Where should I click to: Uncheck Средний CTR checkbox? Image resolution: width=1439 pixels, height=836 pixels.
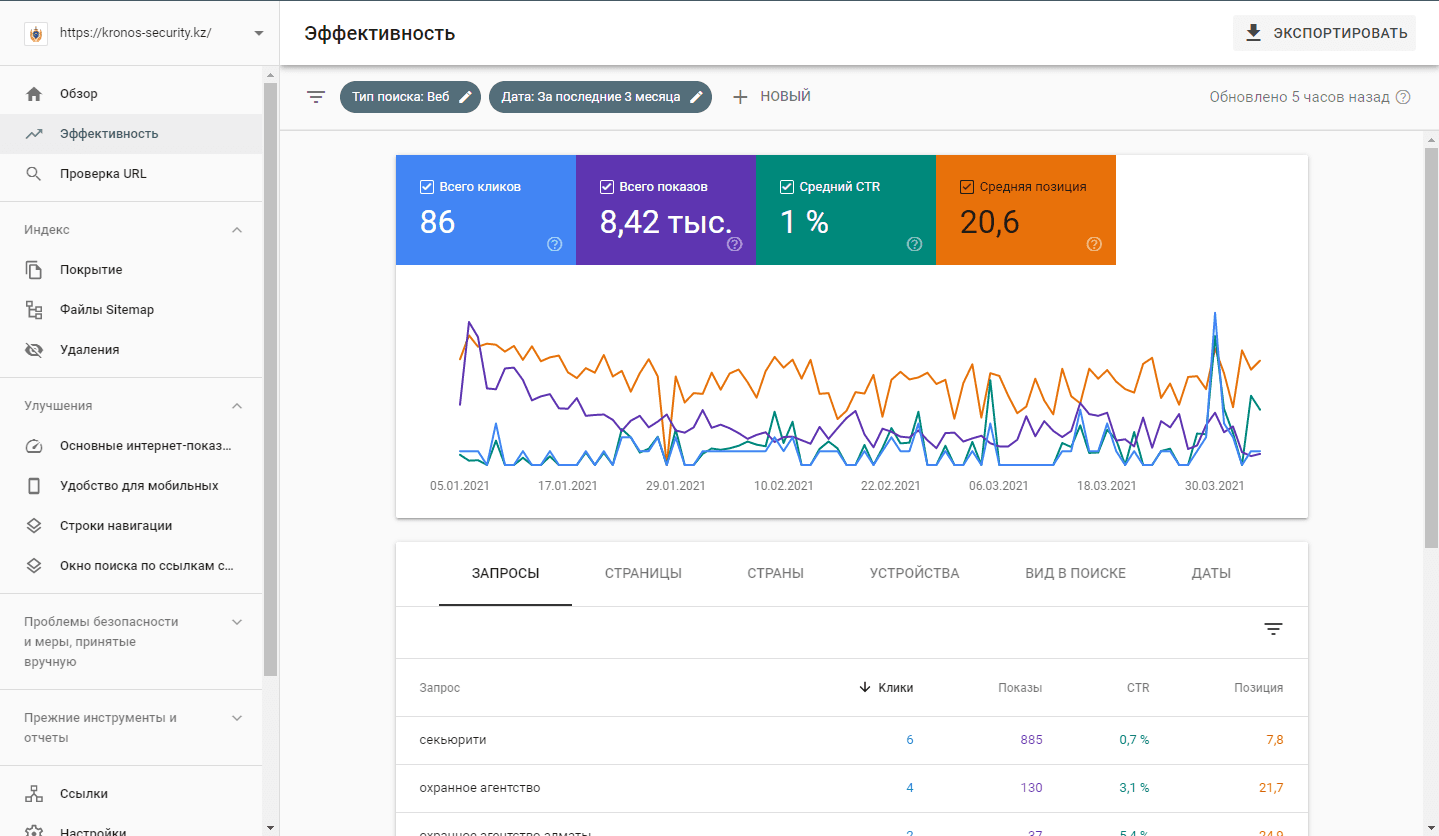(x=787, y=187)
